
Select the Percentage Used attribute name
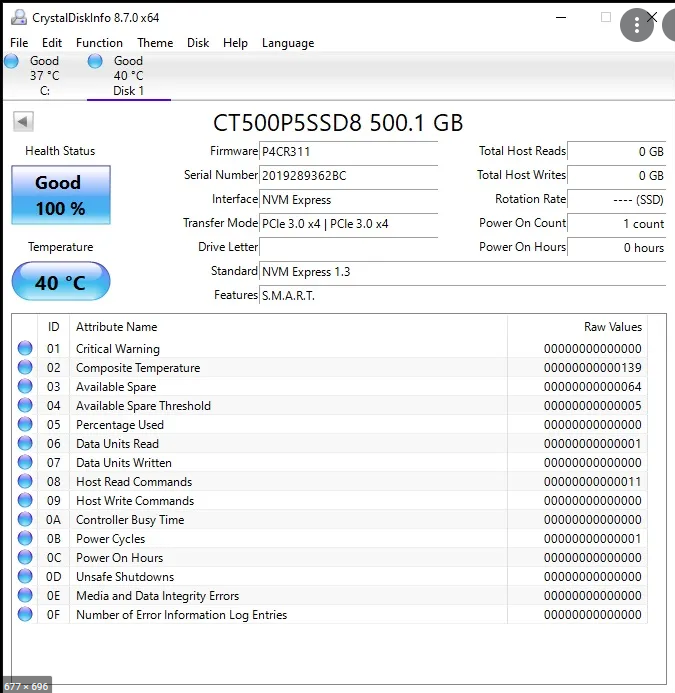[120, 425]
